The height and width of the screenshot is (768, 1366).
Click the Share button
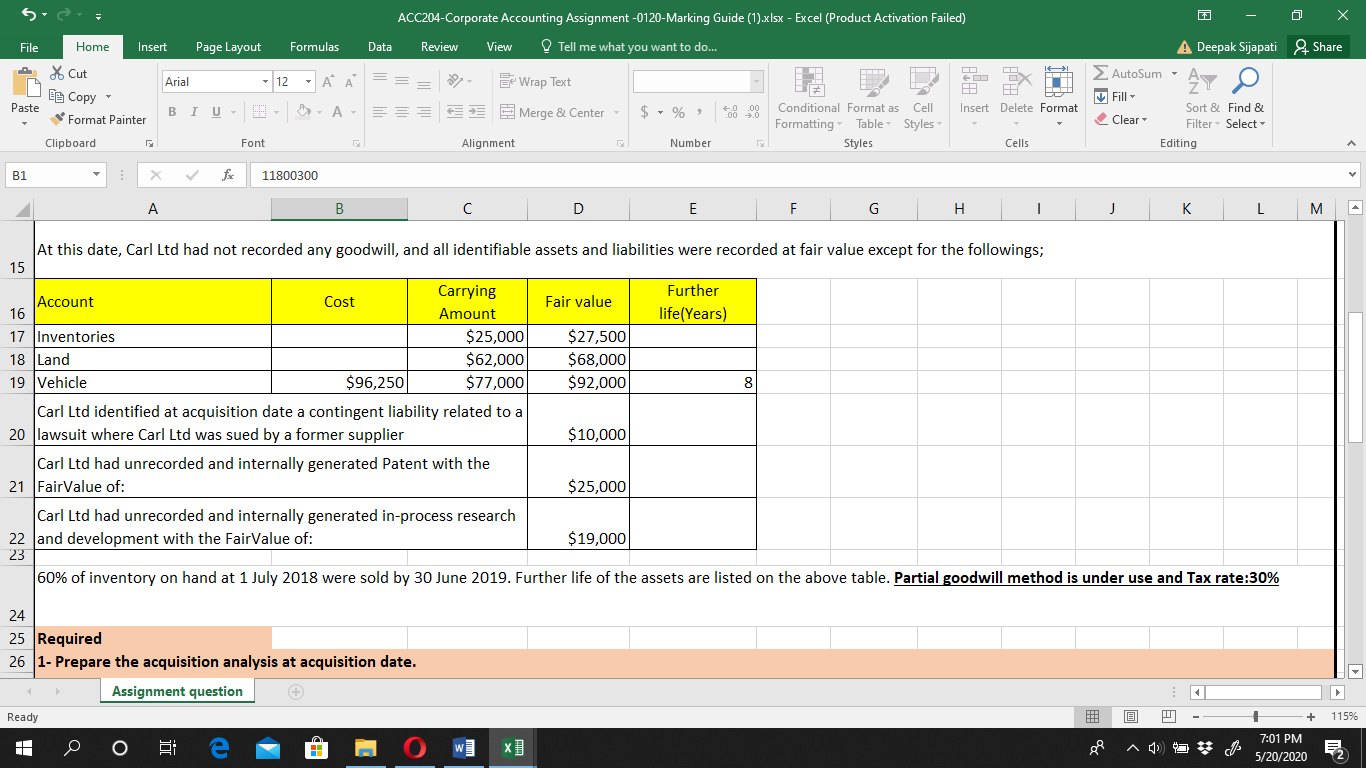[1318, 47]
